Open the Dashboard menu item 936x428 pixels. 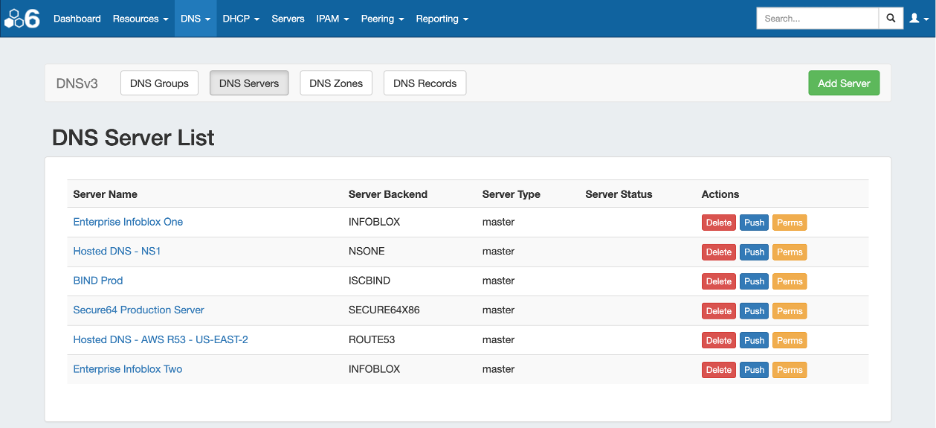click(77, 18)
